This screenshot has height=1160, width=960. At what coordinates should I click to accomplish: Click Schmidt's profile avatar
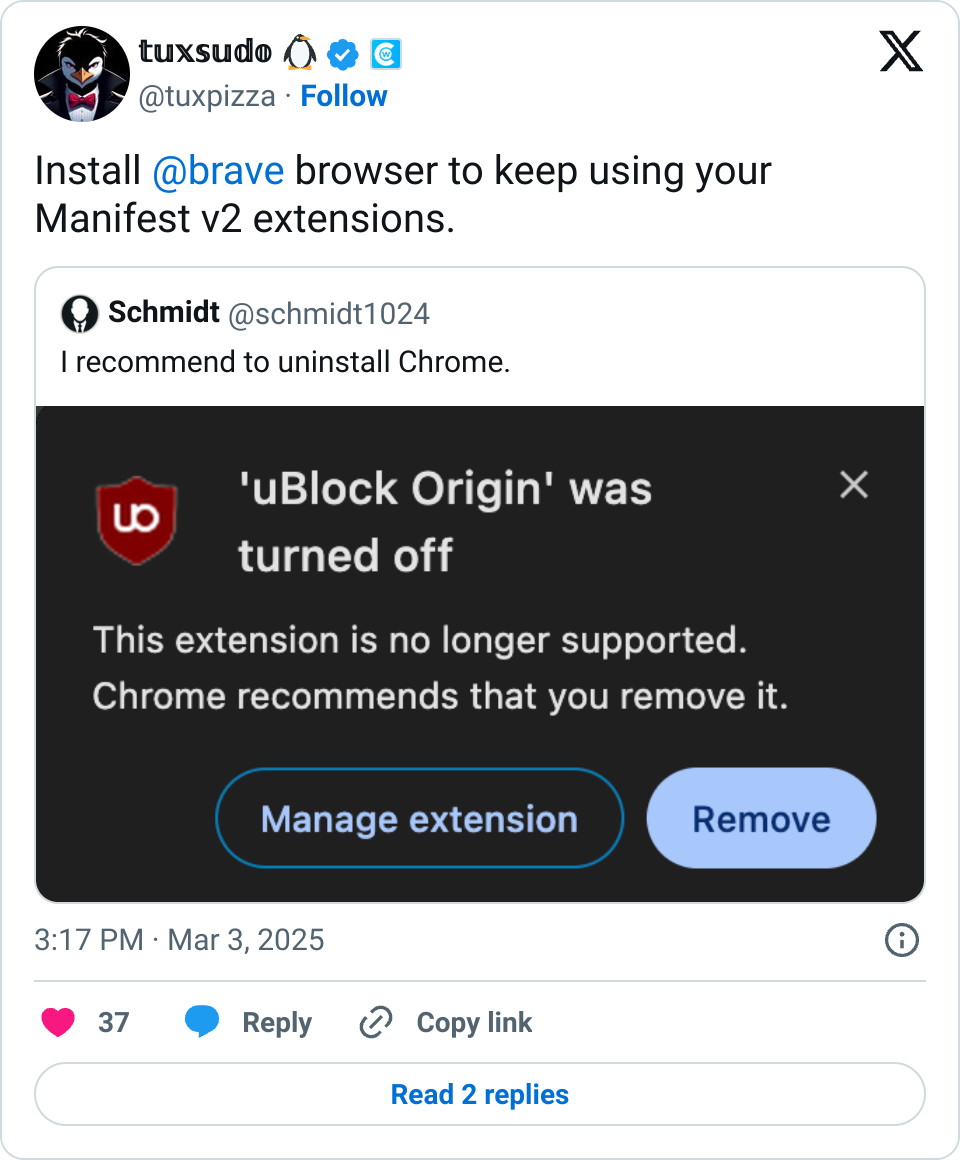[x=80, y=313]
